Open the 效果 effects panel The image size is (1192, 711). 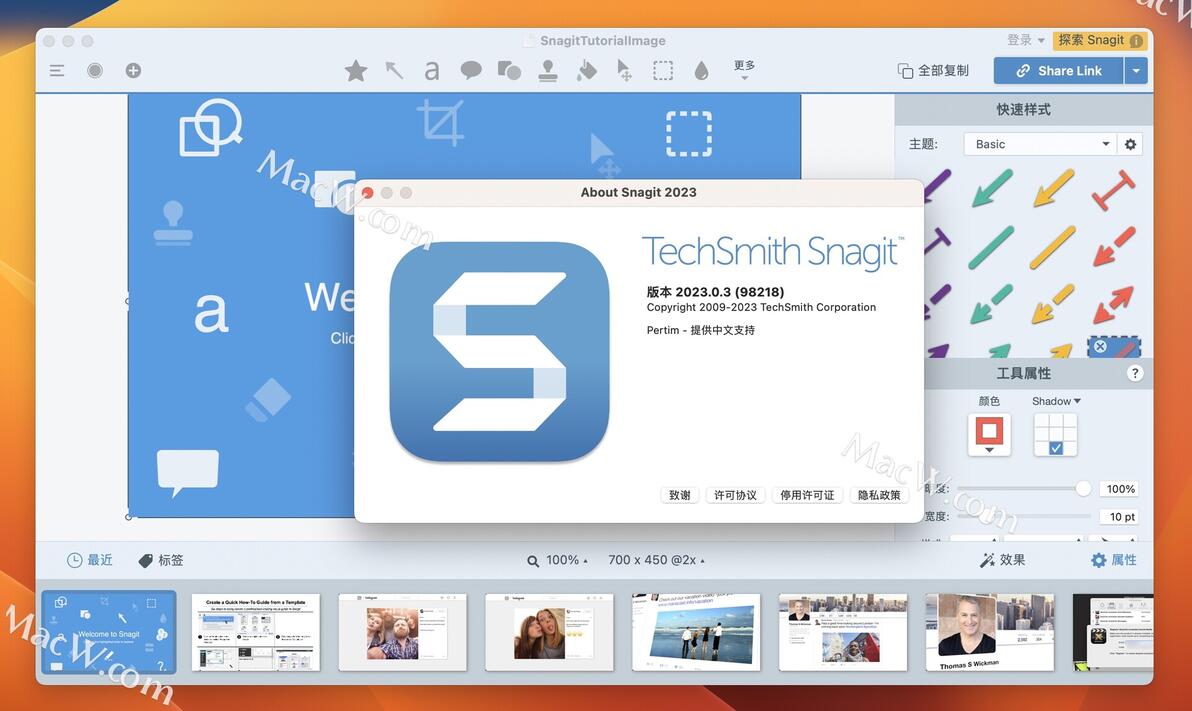tap(1002, 560)
